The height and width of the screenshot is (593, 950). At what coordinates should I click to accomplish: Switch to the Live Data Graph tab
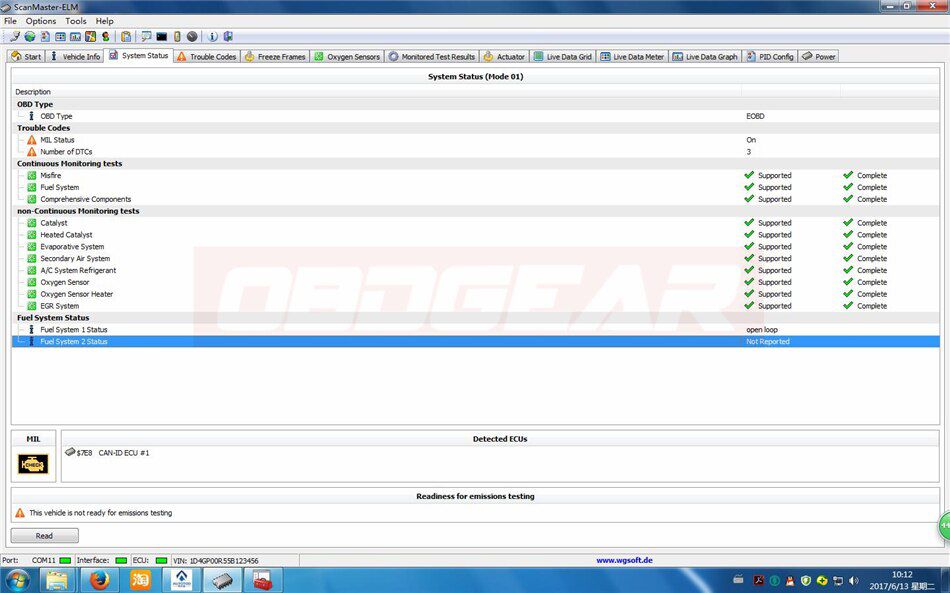coord(705,56)
